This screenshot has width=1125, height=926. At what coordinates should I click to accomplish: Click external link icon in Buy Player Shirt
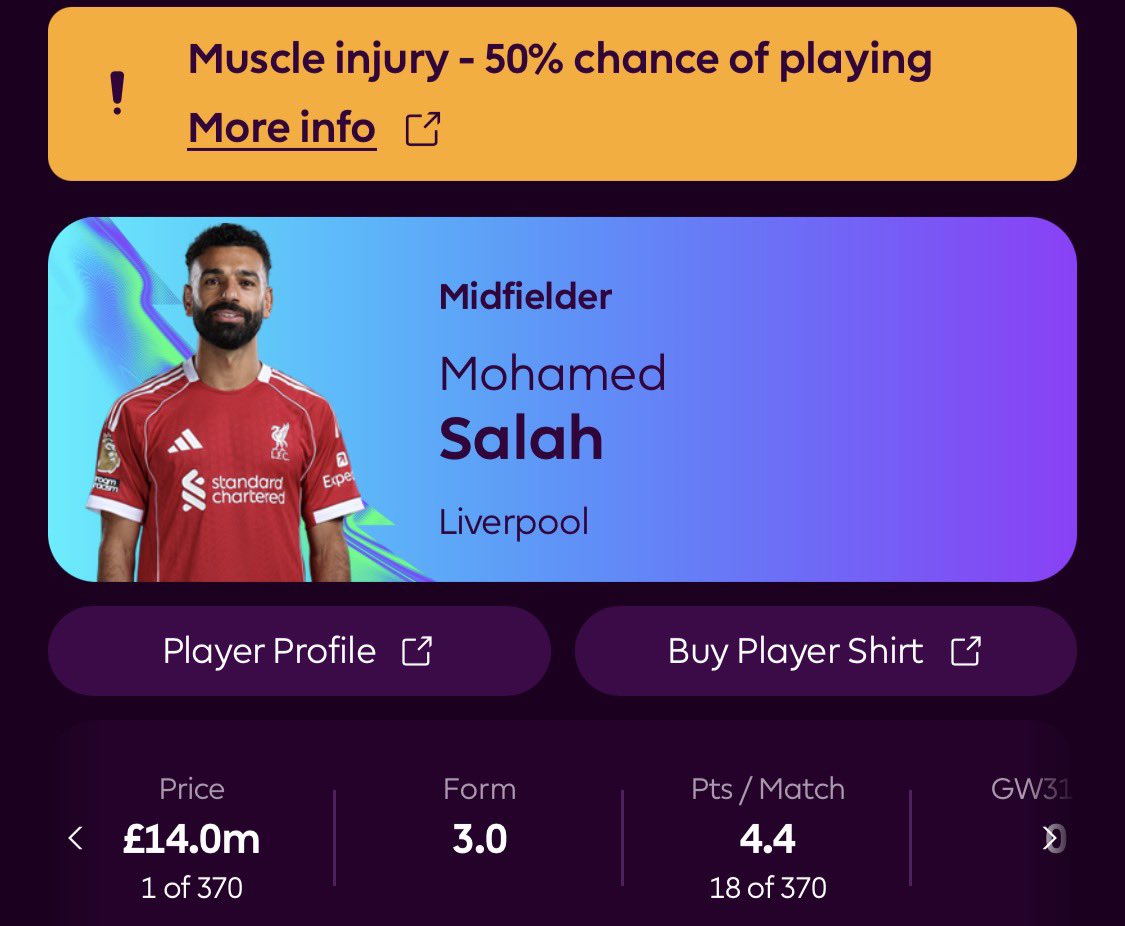click(965, 651)
